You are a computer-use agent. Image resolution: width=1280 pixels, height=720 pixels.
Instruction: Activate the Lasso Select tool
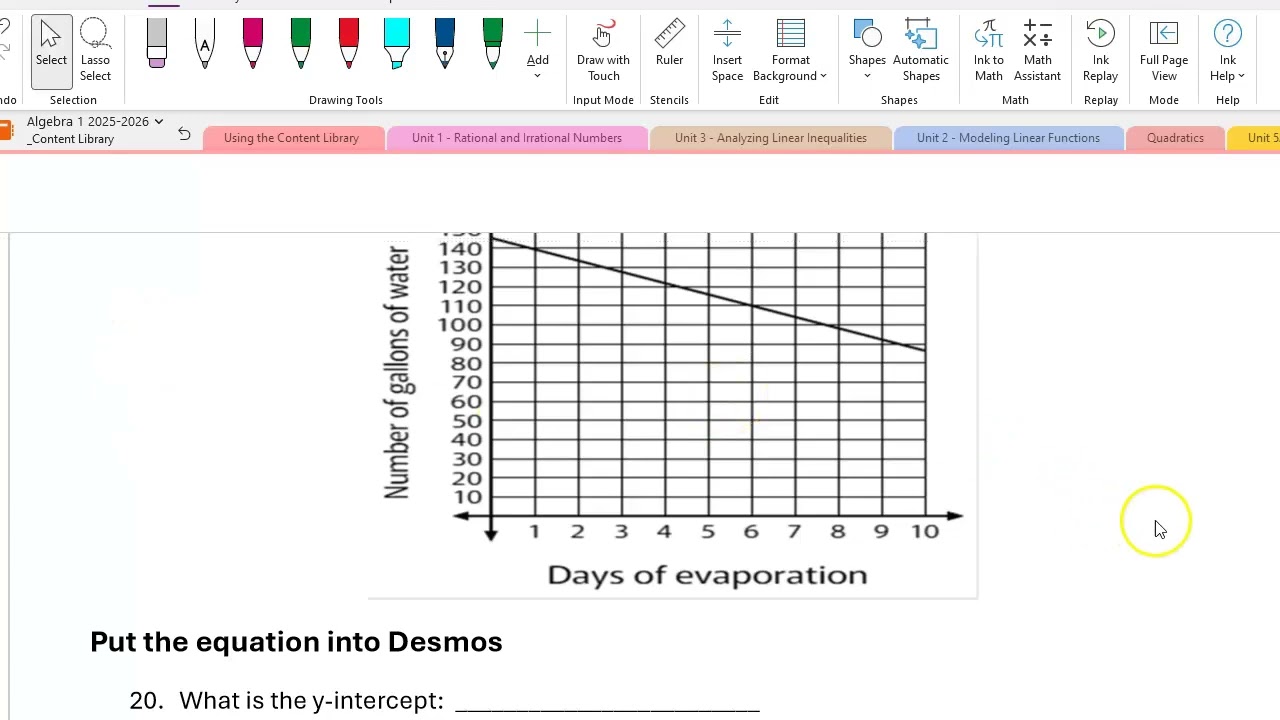pos(95,52)
